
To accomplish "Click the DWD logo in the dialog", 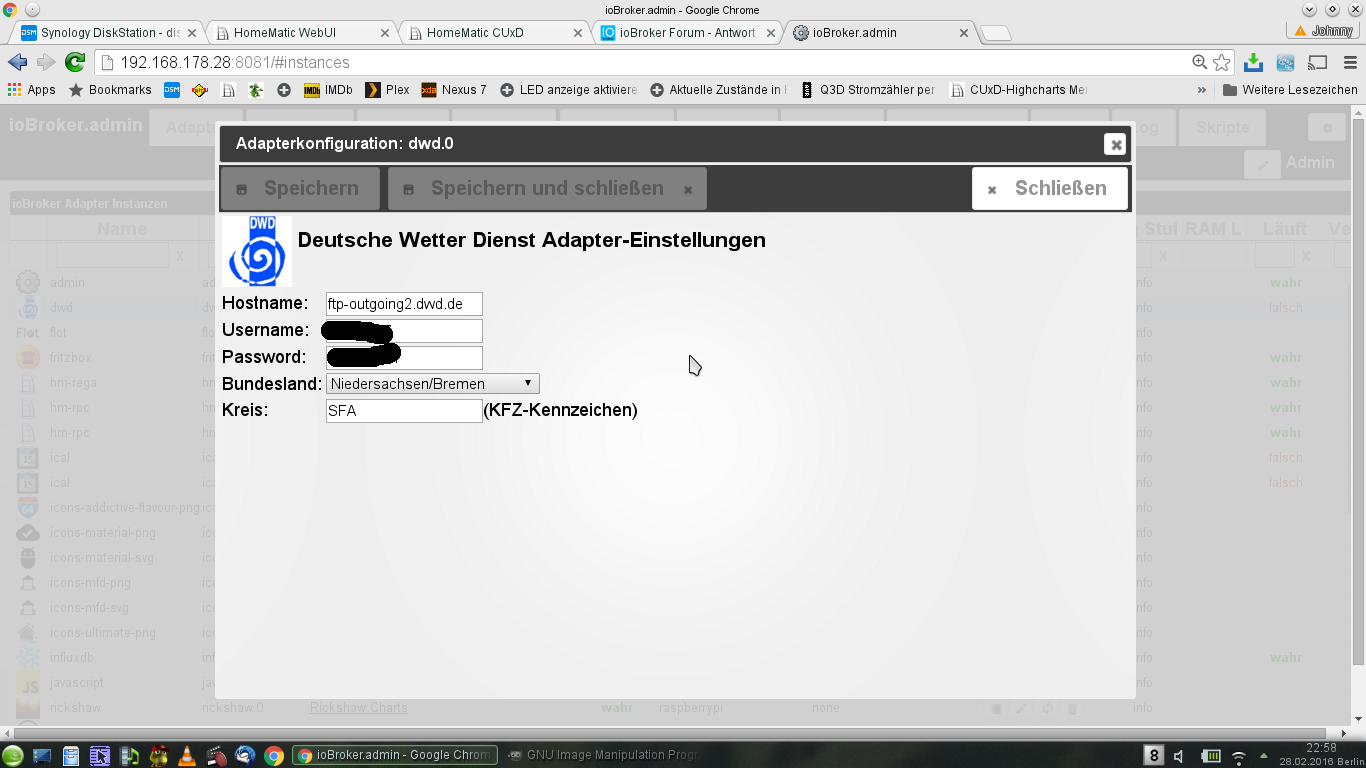I will (x=257, y=252).
